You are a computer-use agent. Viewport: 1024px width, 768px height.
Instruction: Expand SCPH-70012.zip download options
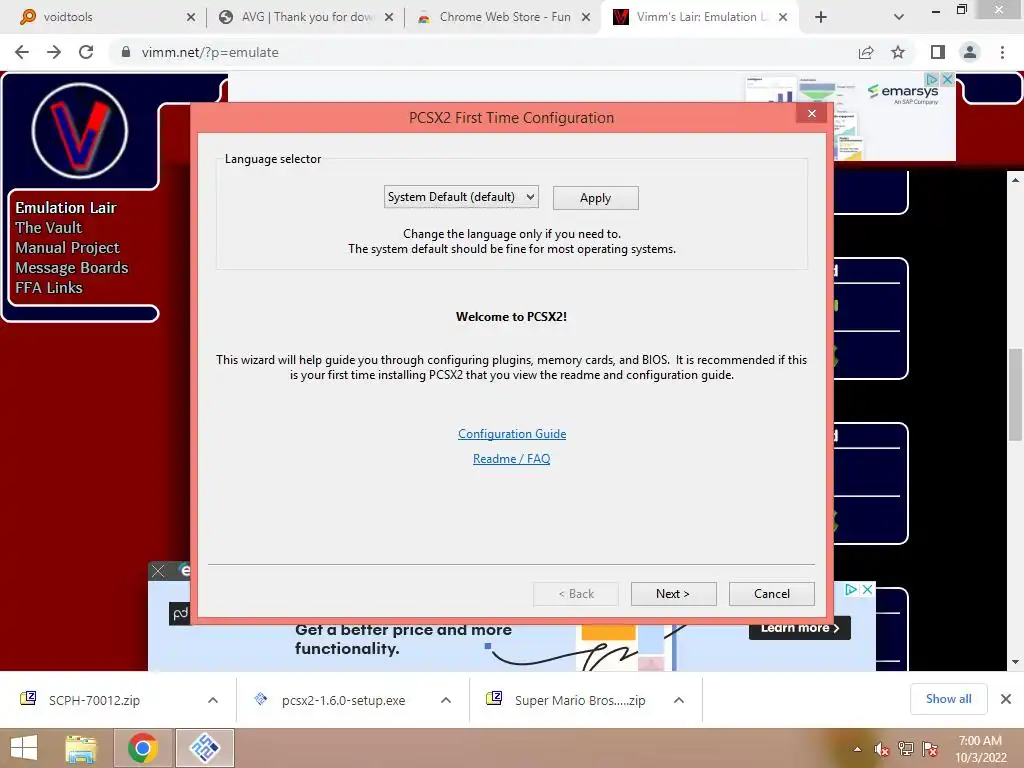[213, 700]
